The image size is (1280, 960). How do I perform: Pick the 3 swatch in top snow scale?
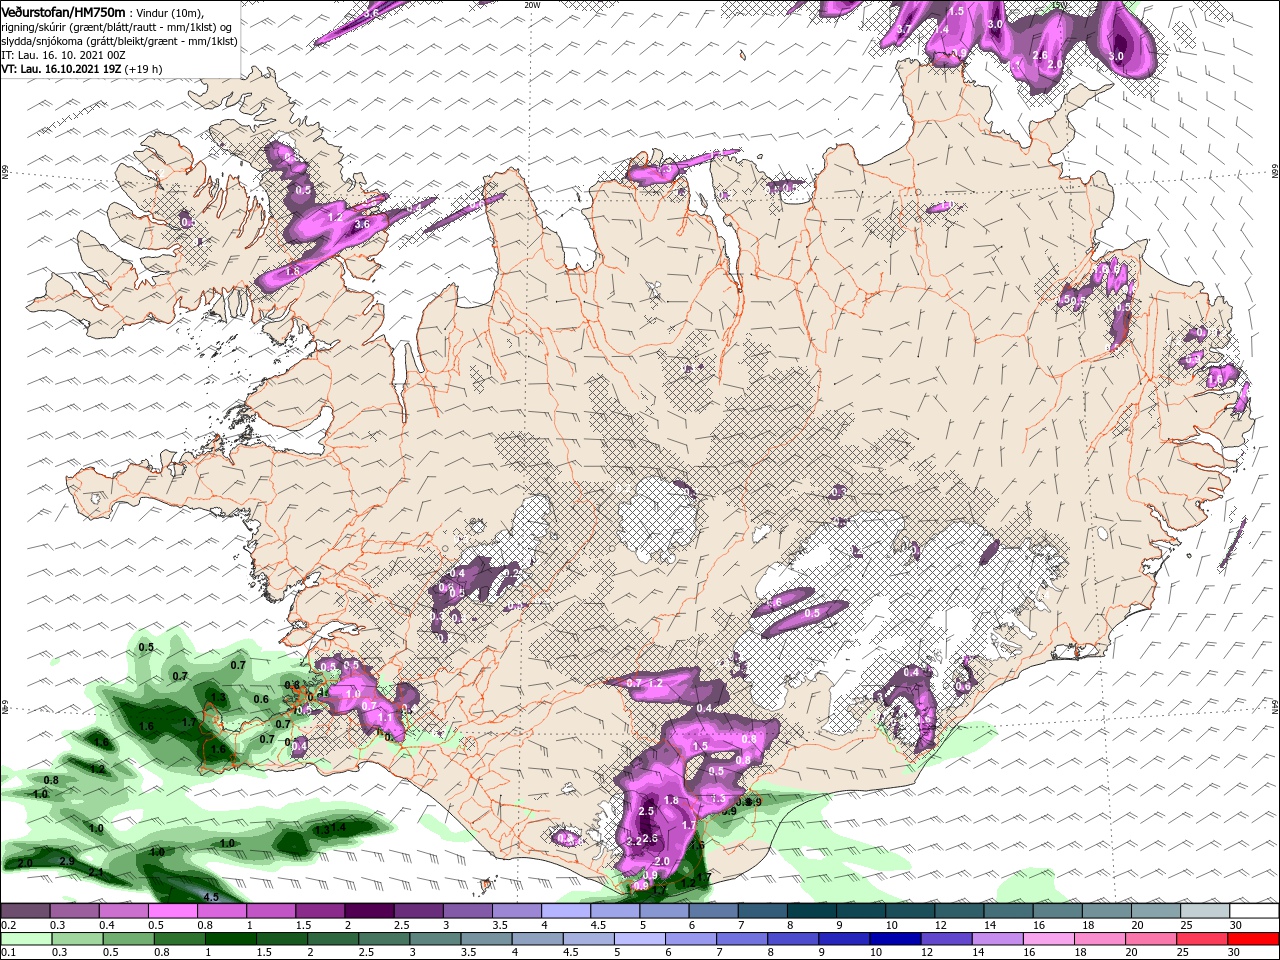pos(466,911)
